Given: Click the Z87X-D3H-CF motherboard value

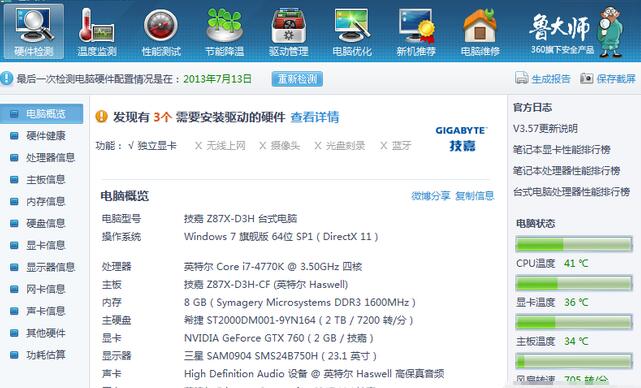Looking at the screenshot, I should click(266, 285).
